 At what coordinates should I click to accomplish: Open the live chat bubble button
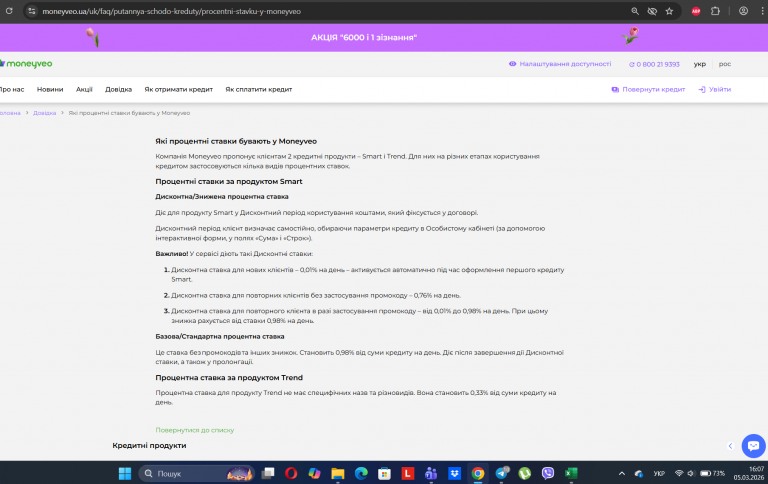pos(753,445)
